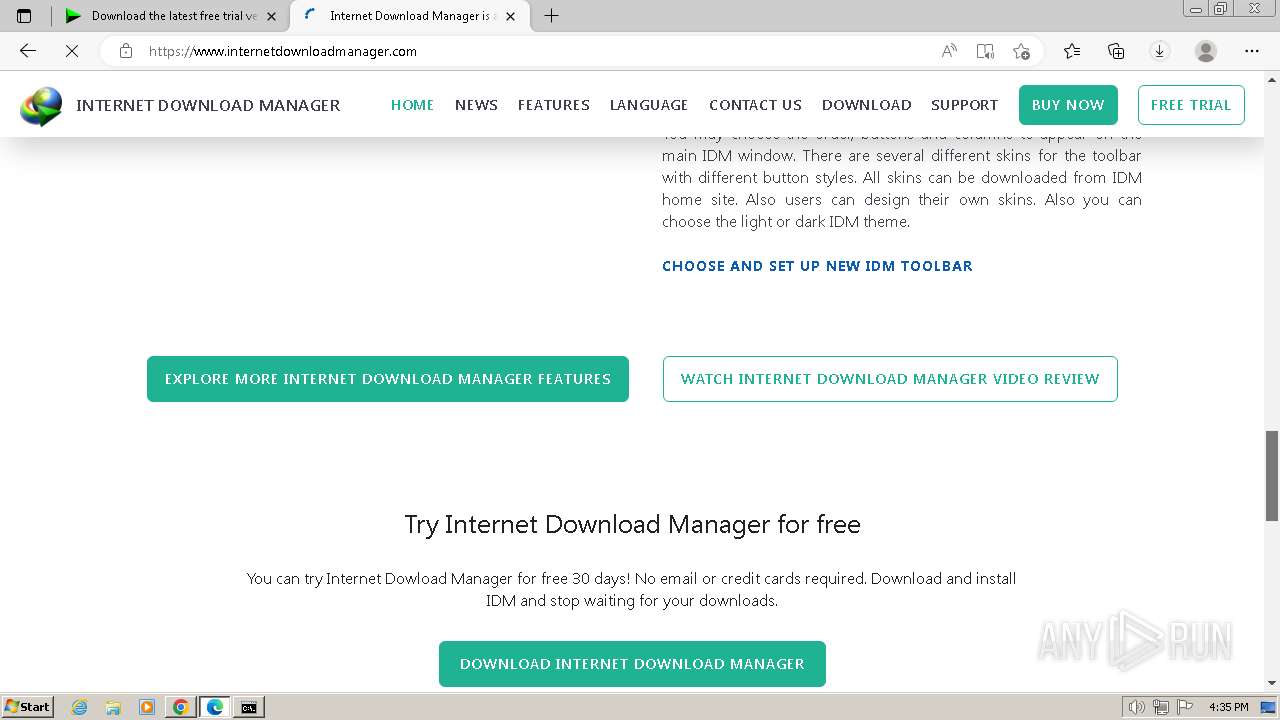Open the NEWS nav item
This screenshot has width=1280, height=720.
pos(476,105)
